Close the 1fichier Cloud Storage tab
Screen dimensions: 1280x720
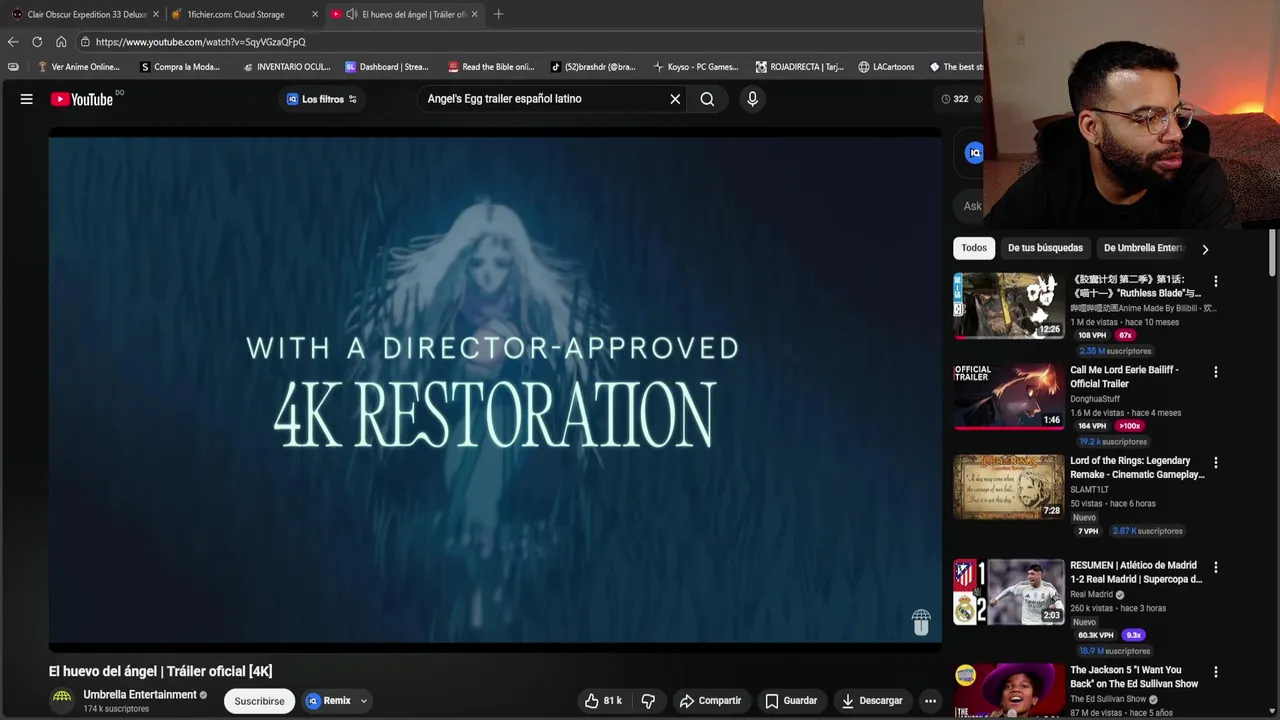[x=315, y=14]
